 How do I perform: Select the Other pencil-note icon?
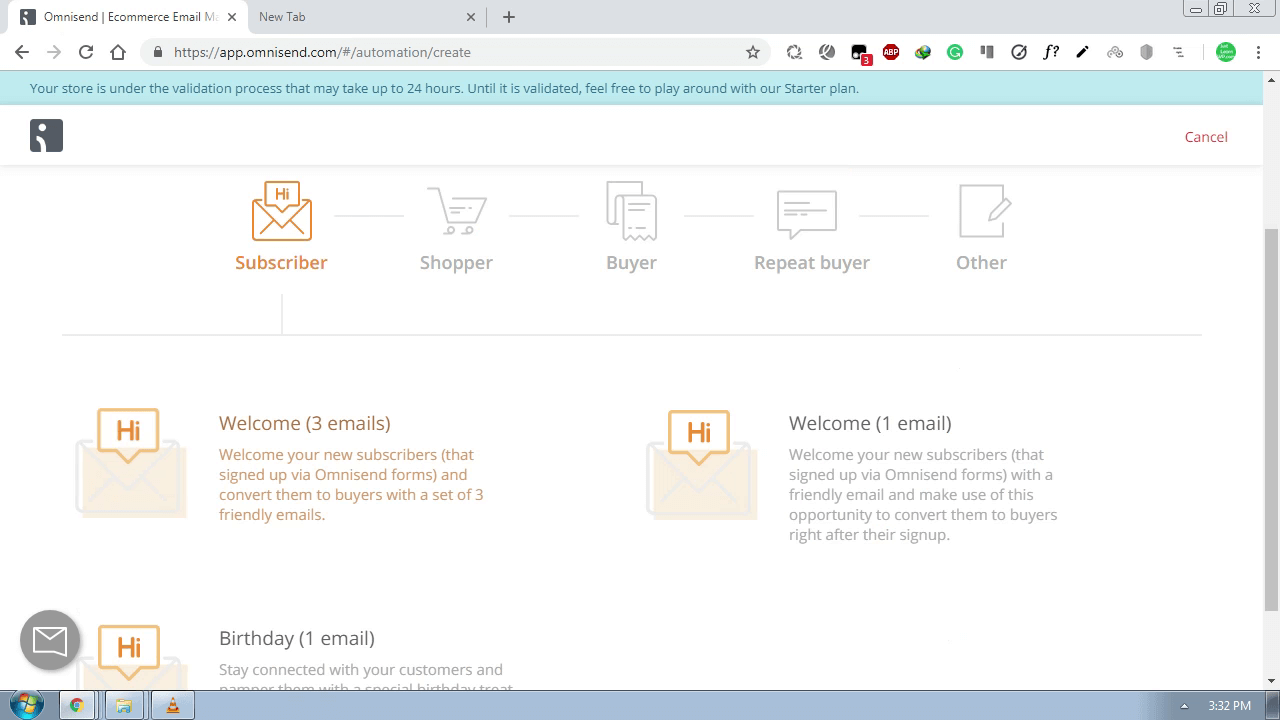tap(984, 211)
